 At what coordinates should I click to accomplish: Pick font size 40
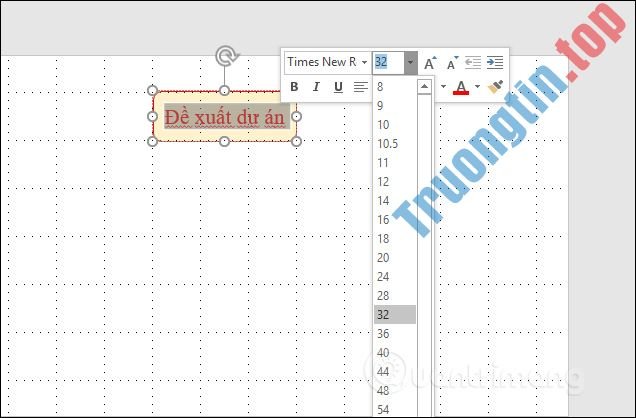click(395, 353)
